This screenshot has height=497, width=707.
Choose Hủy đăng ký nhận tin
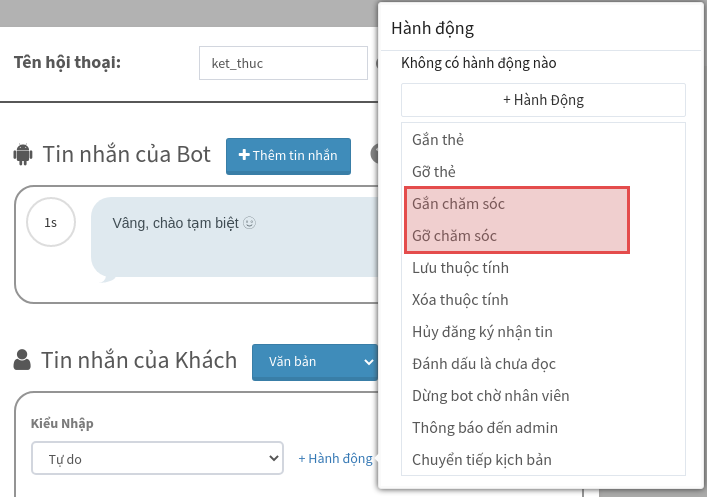[543, 332]
